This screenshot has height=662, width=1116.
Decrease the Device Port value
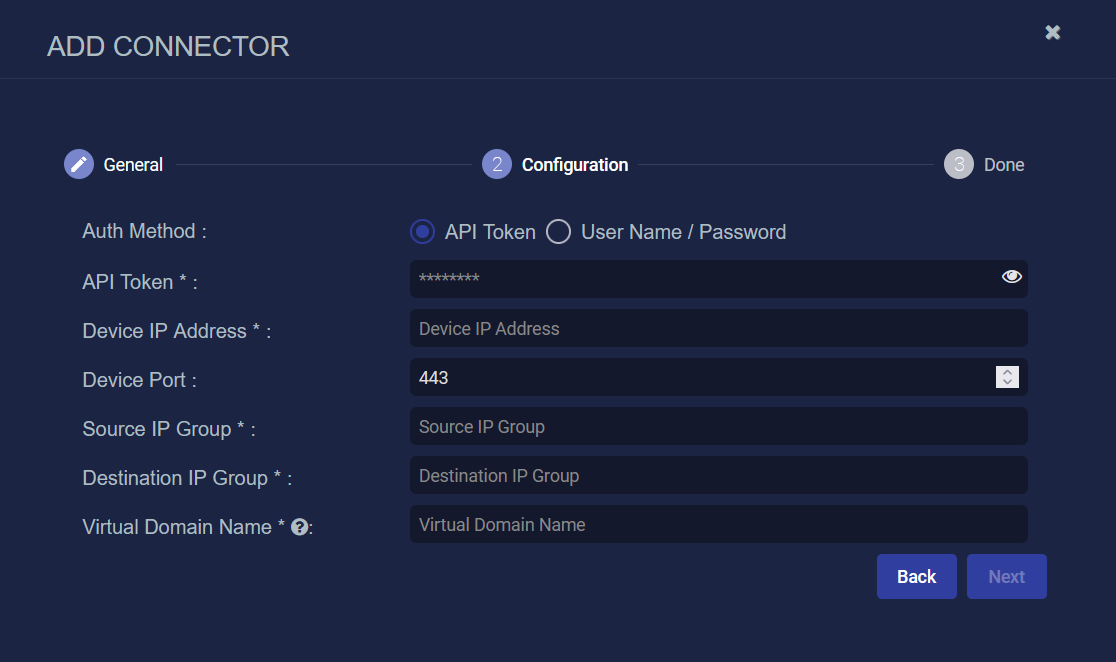pyautogui.click(x=1007, y=382)
